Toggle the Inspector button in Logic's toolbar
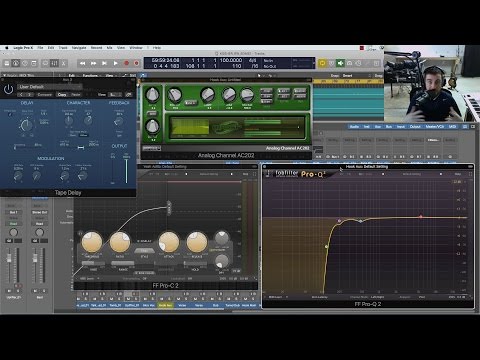The height and width of the screenshot is (360, 480). pos(16,63)
